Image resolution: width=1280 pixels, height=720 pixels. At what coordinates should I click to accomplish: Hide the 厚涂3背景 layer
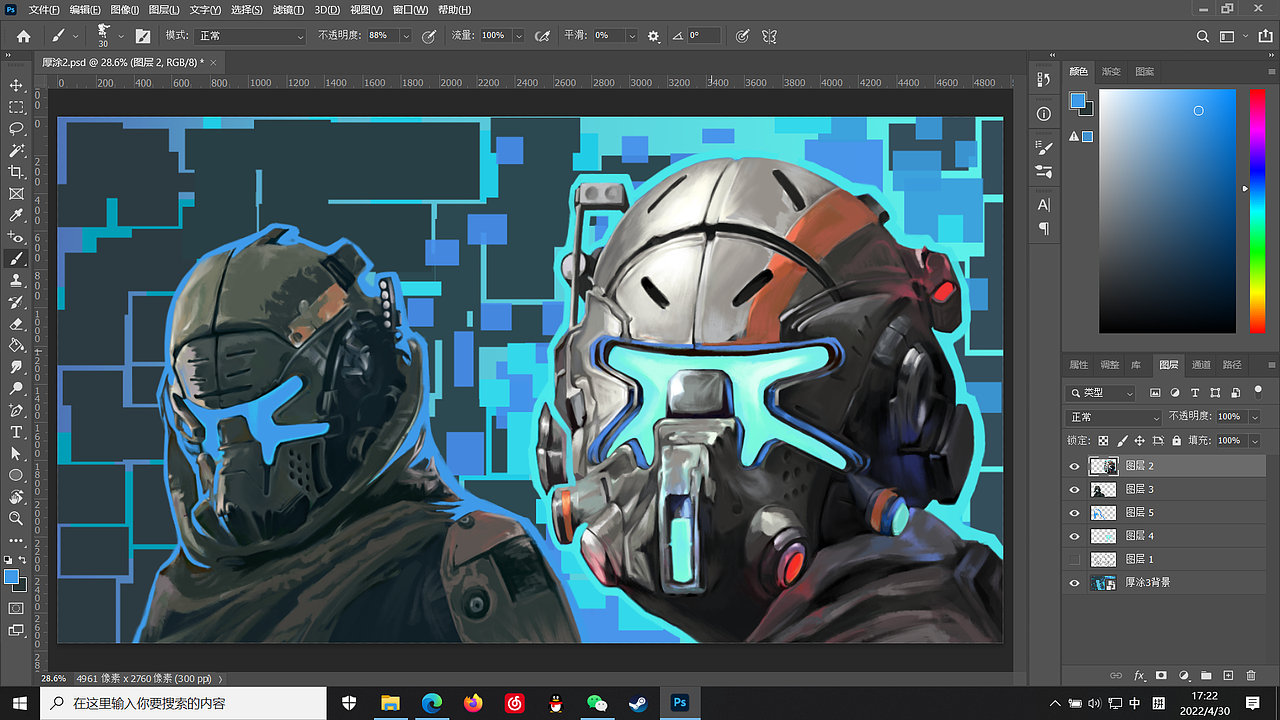coord(1075,582)
